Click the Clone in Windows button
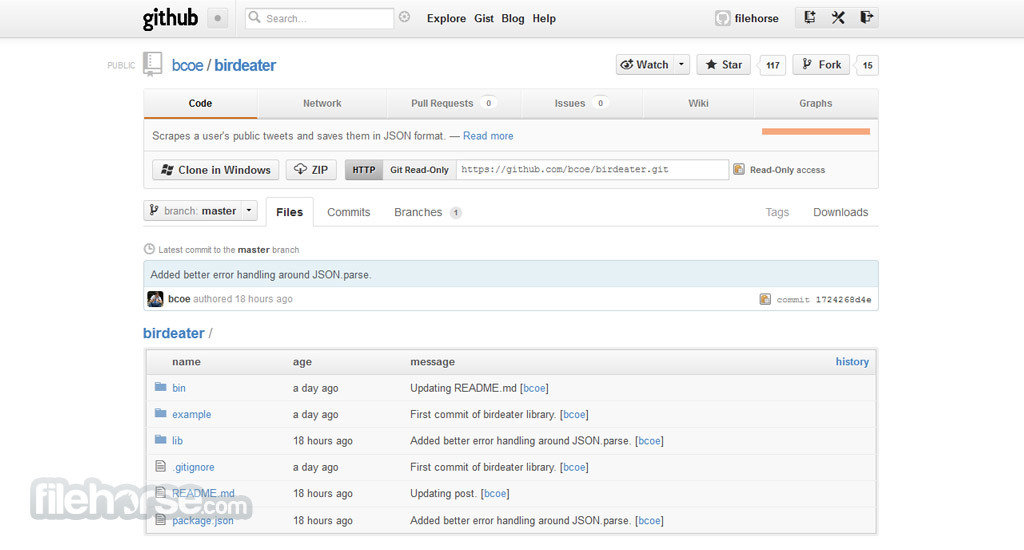This screenshot has height=550, width=1024. coord(216,170)
